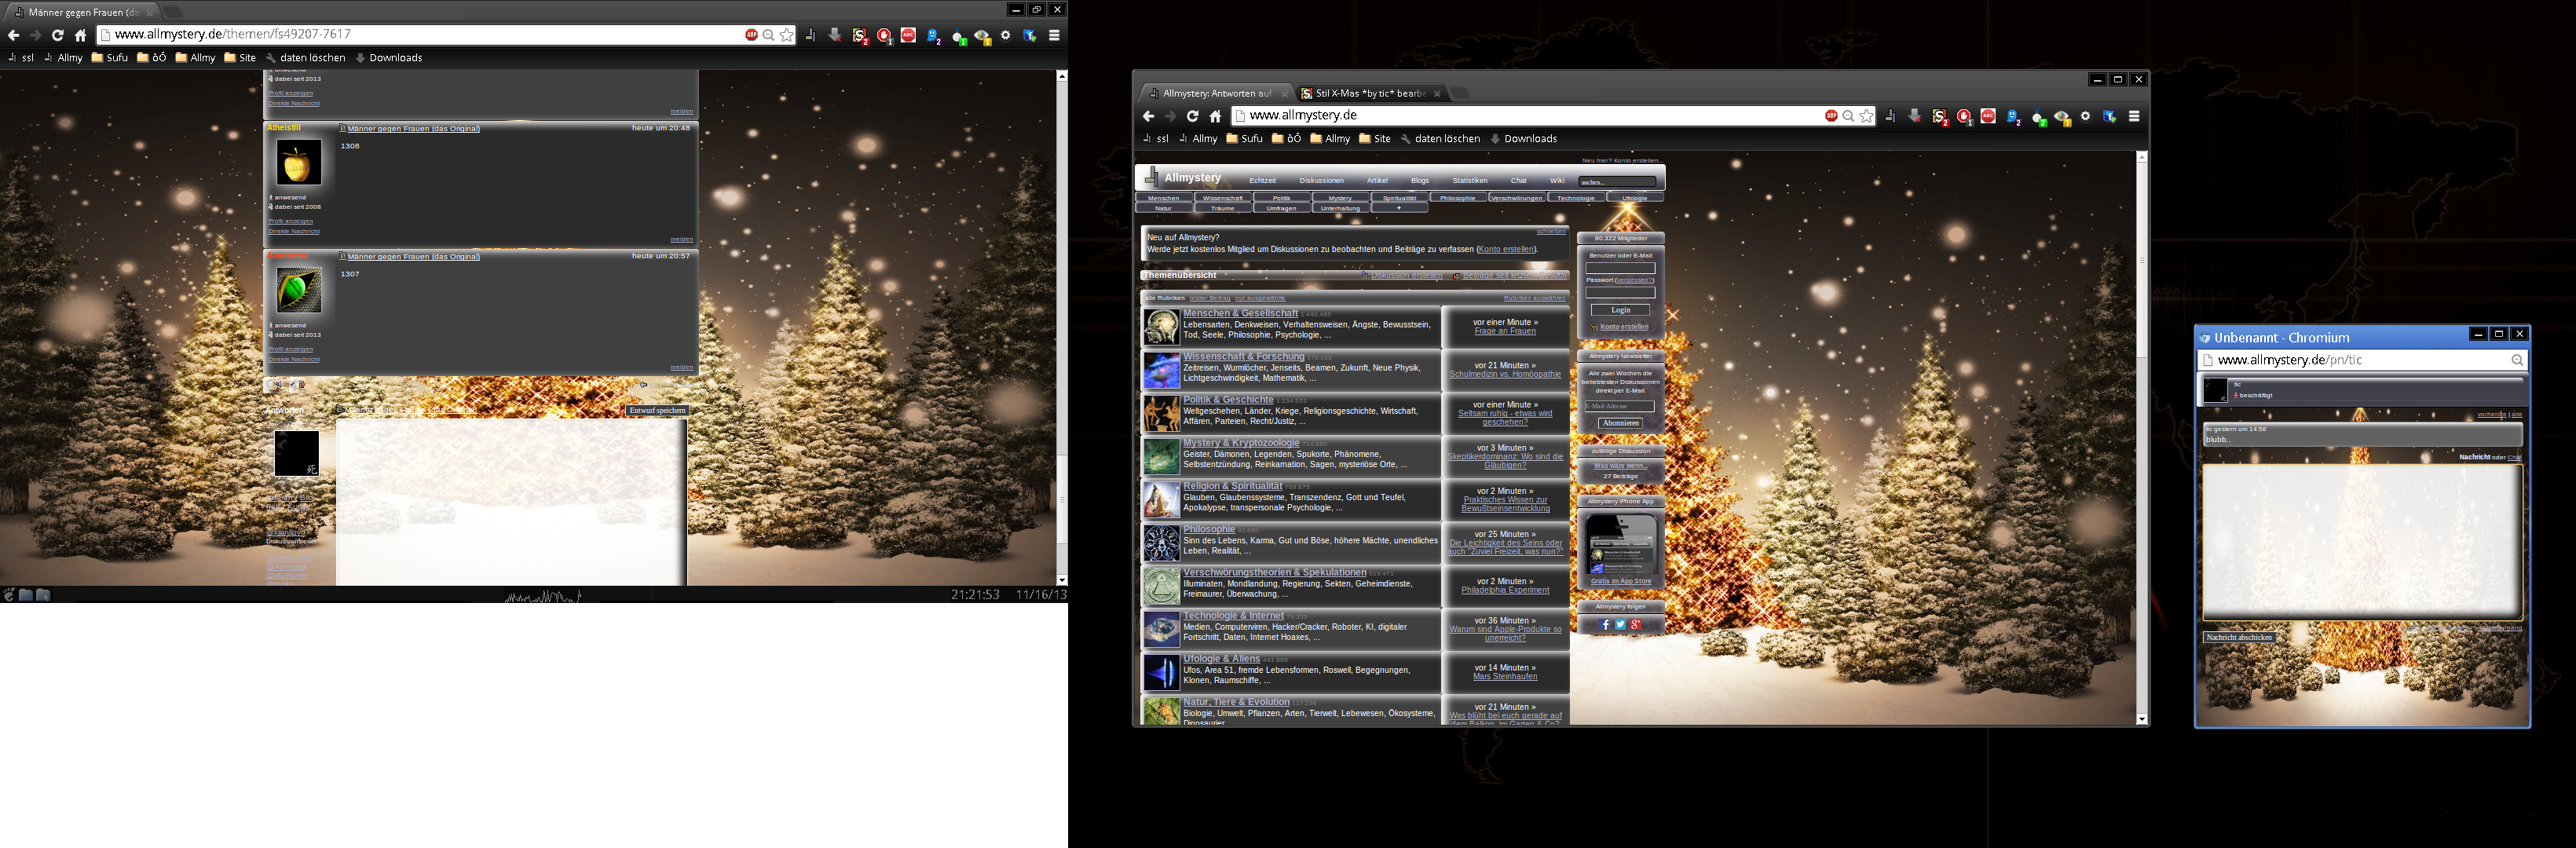Screen dimensions: 2576x848
Task: Open Wiki in Allmystery navigation
Action: 1557,181
